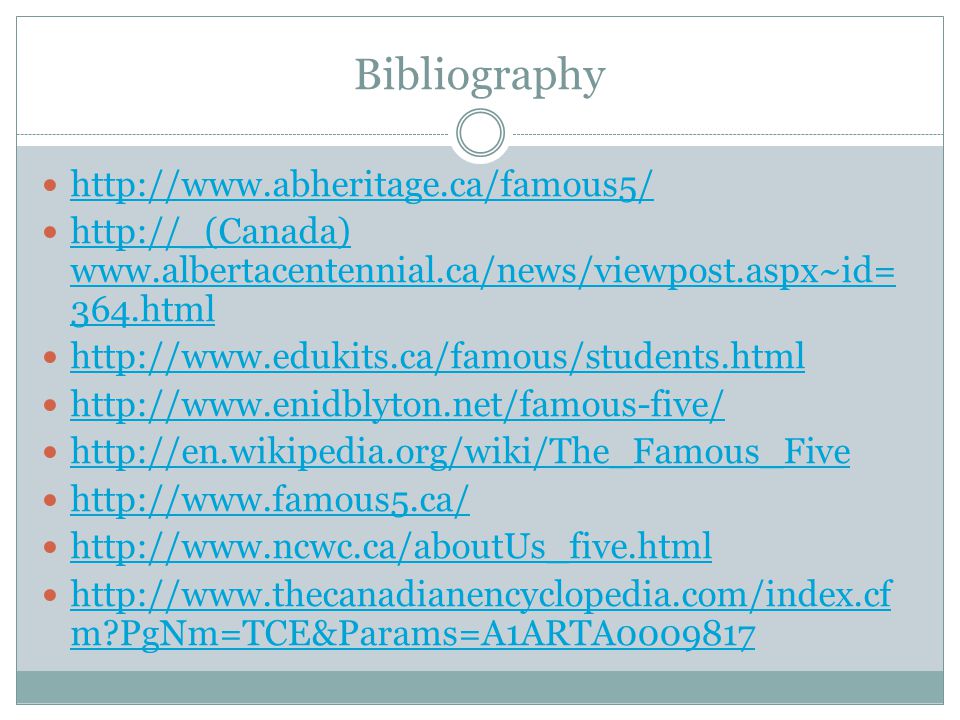The height and width of the screenshot is (720, 960).
Task: Click the http:// (Canada) link text
Action: (211, 232)
